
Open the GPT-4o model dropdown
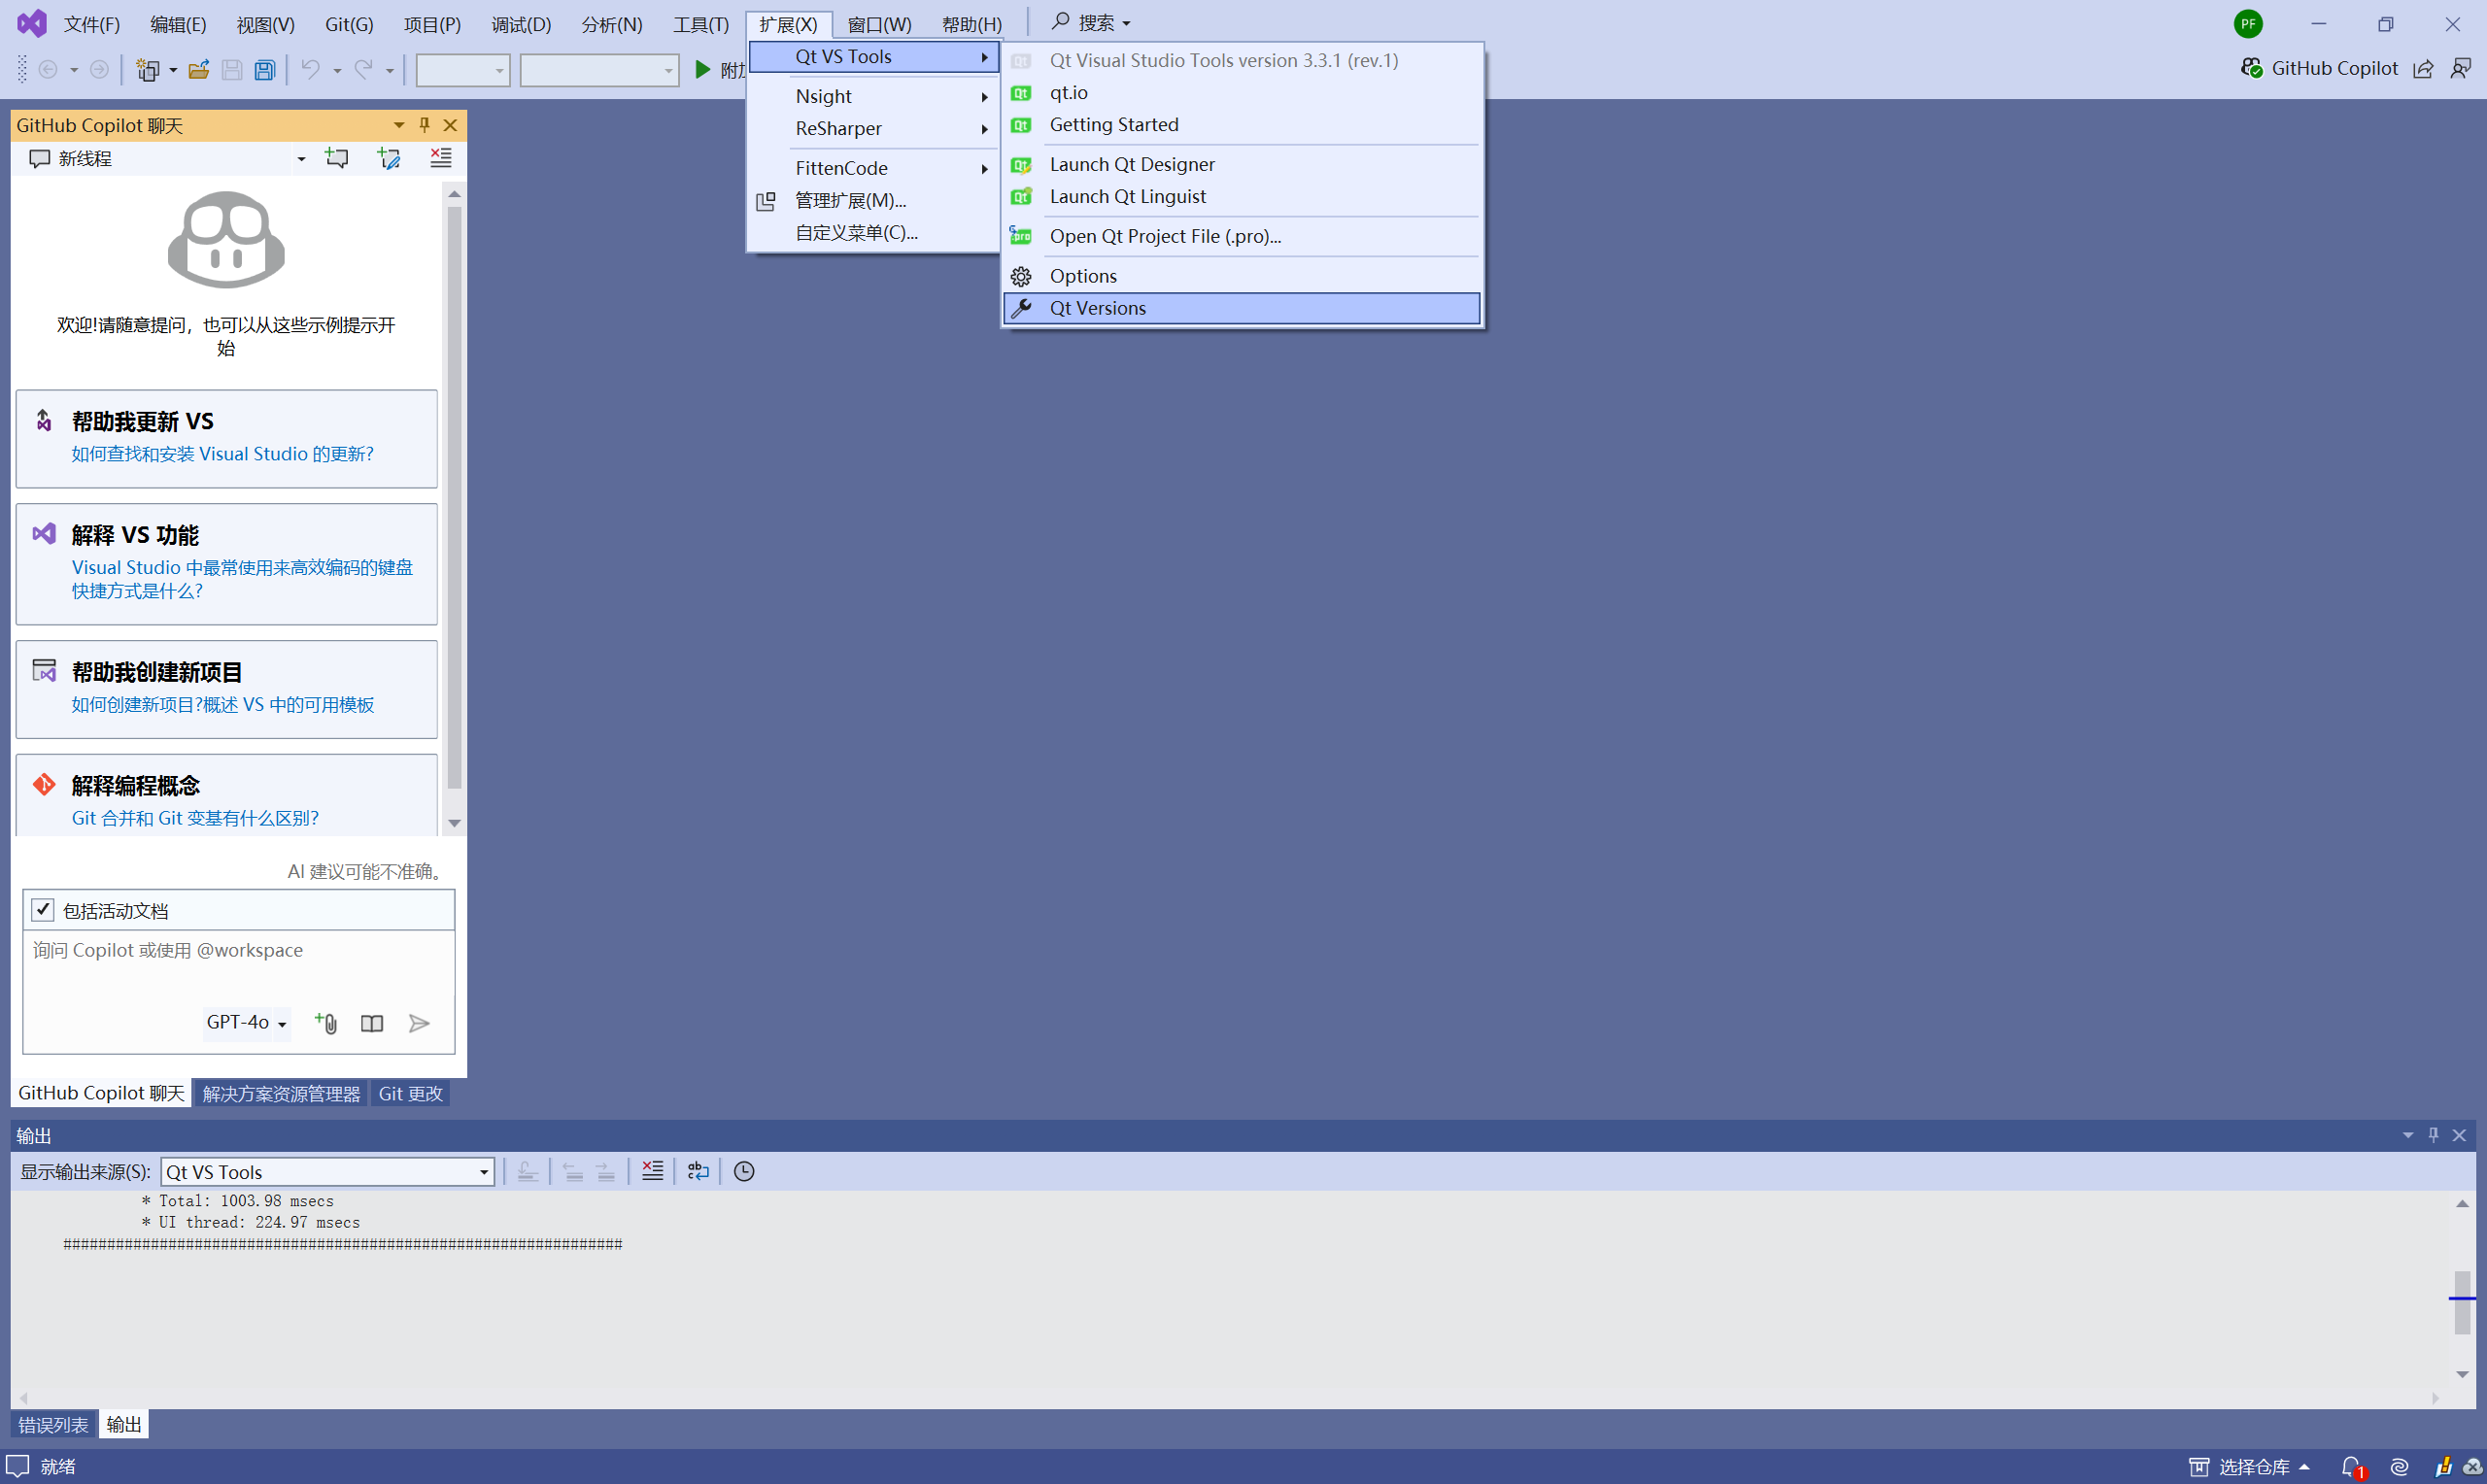(x=246, y=1022)
